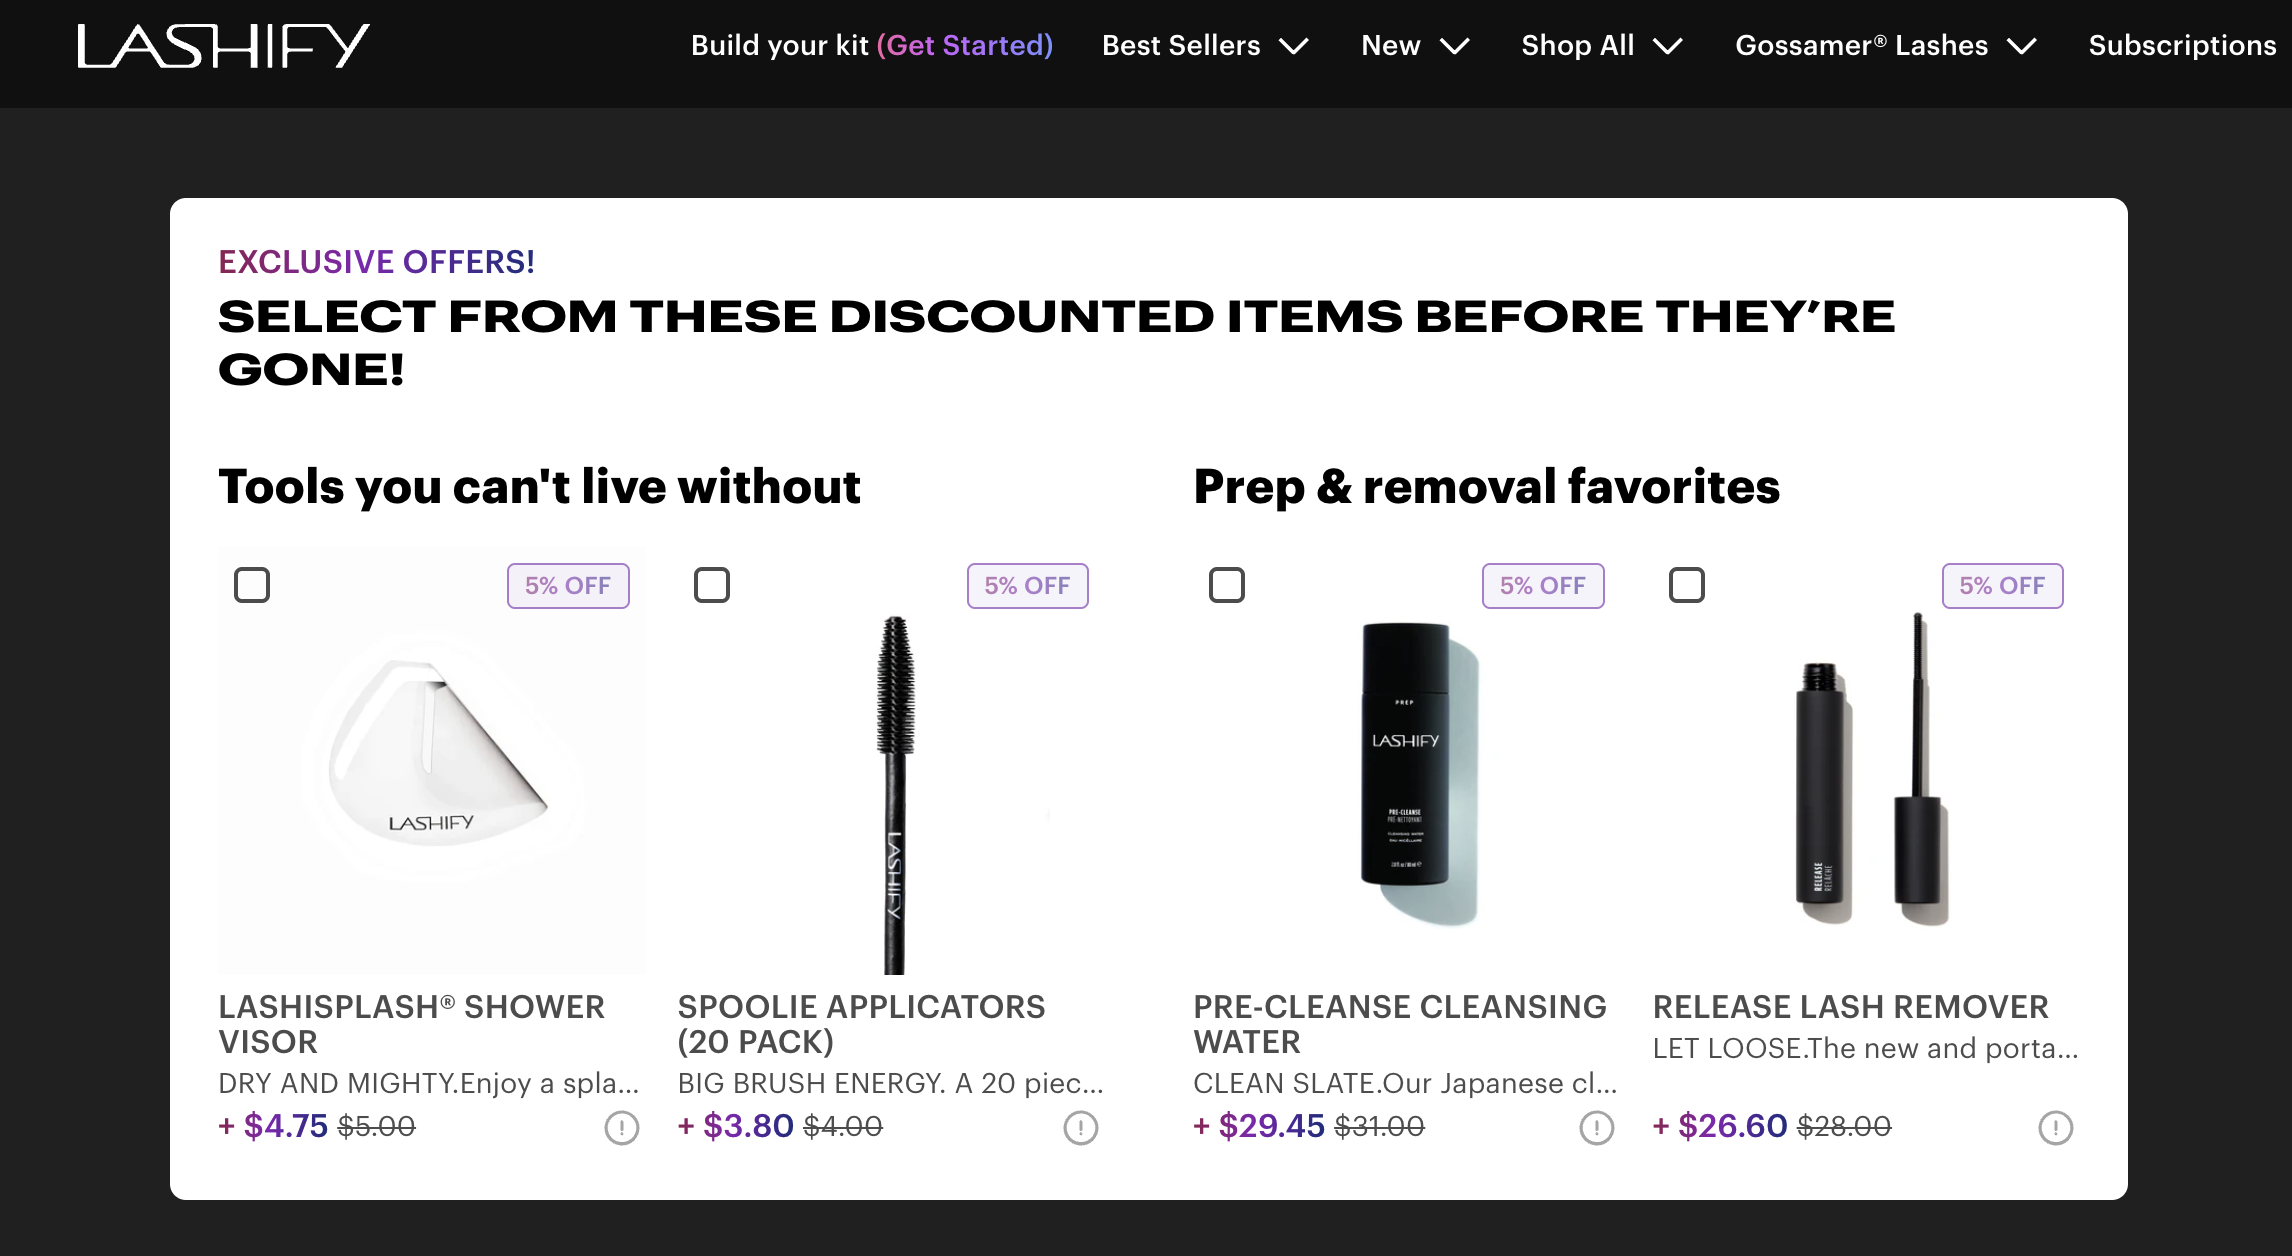Select the Release Lash Remover checkbox
Screen dimensions: 2292x1256
click(1687, 585)
